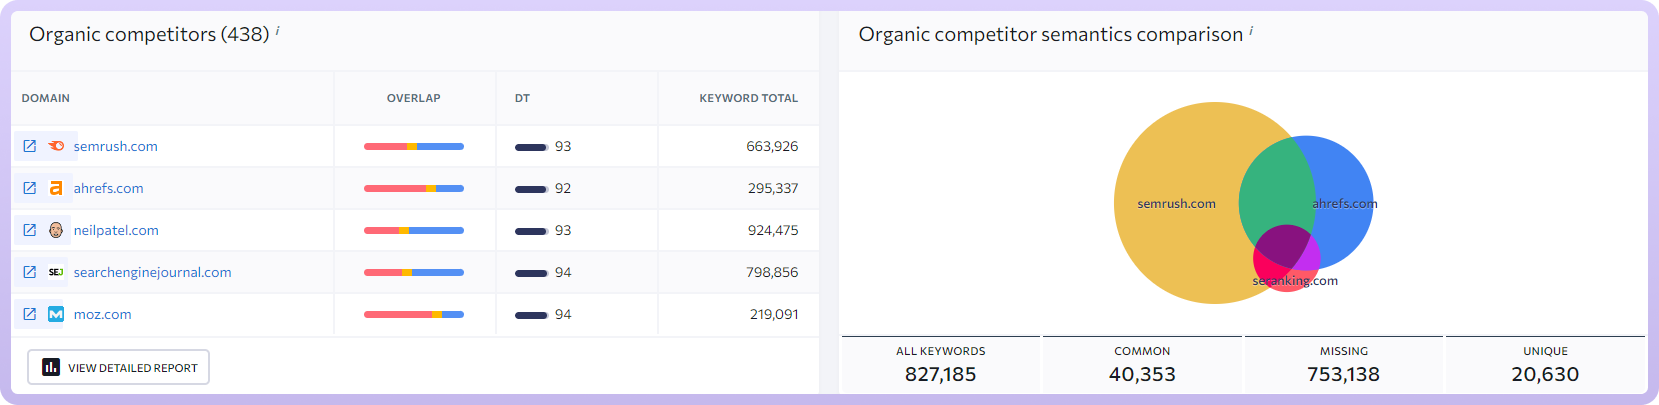This screenshot has width=1659, height=405.
Task: Click DT value 94 for searchenginejournal.com
Action: point(563,272)
